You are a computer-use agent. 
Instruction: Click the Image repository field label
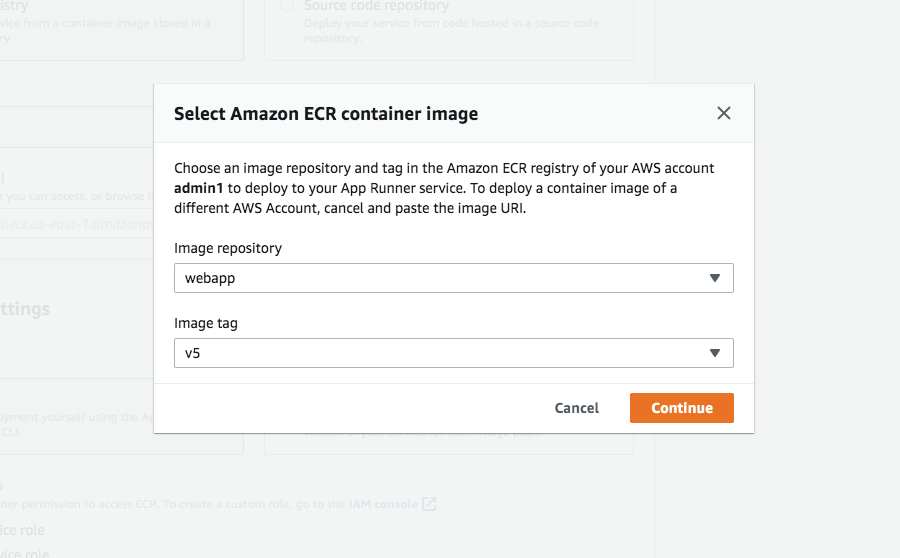(228, 248)
